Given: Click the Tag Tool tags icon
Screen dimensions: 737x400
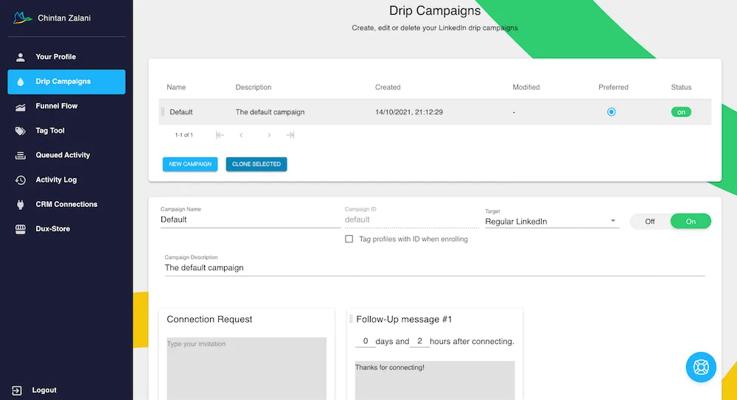Looking at the screenshot, I should [x=20, y=131].
